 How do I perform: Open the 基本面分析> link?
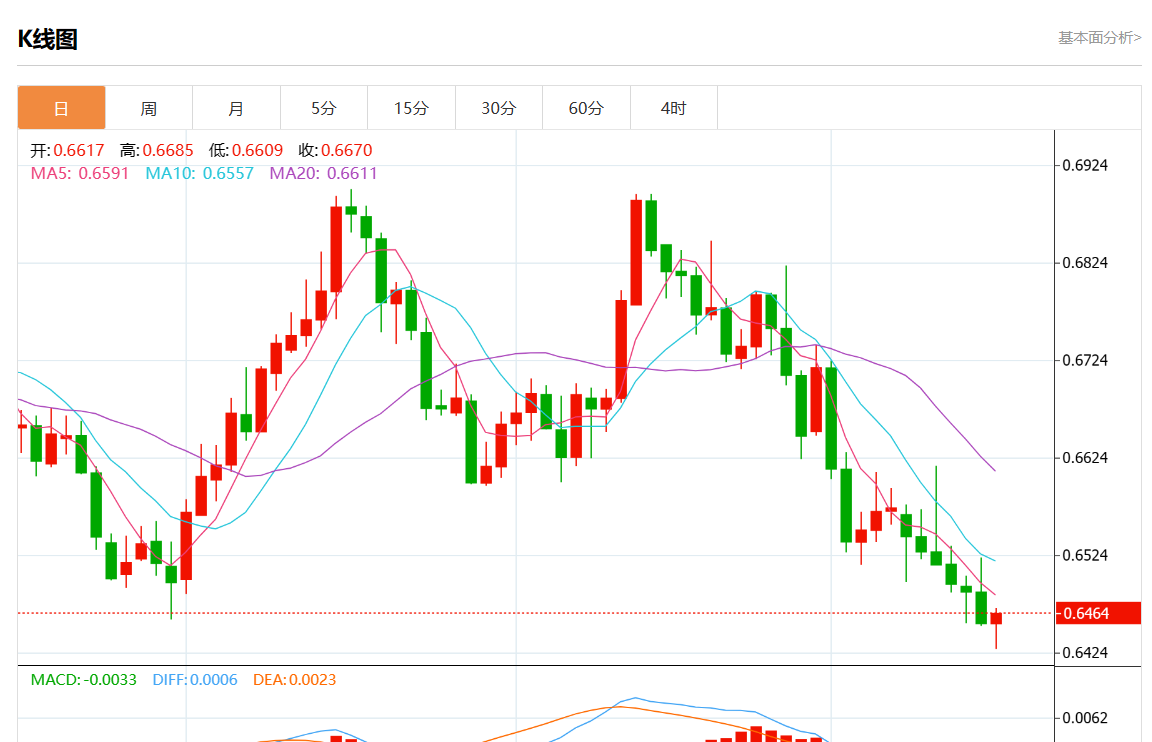(1099, 37)
